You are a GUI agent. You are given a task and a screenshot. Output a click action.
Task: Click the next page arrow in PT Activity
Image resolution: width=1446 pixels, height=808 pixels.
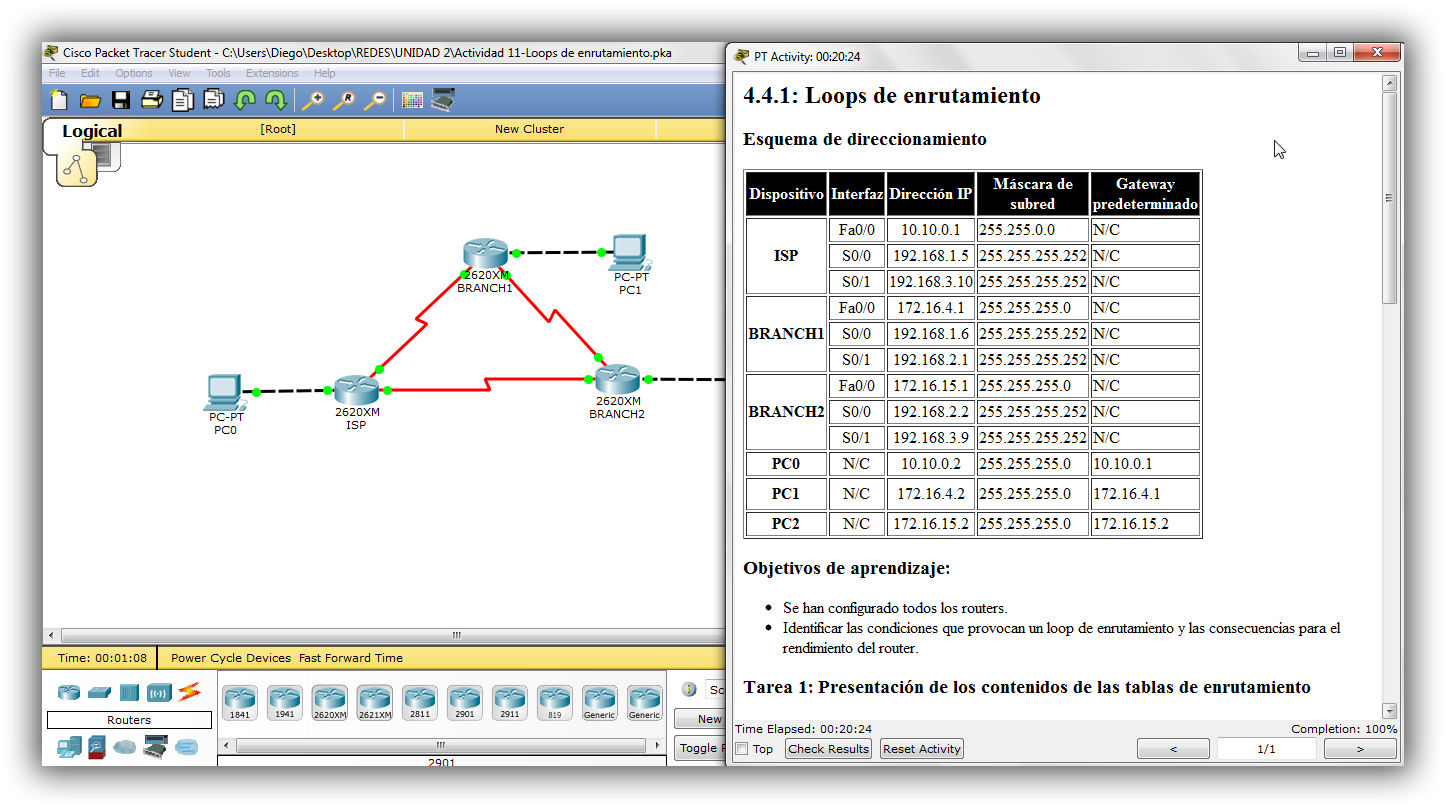[x=1359, y=748]
